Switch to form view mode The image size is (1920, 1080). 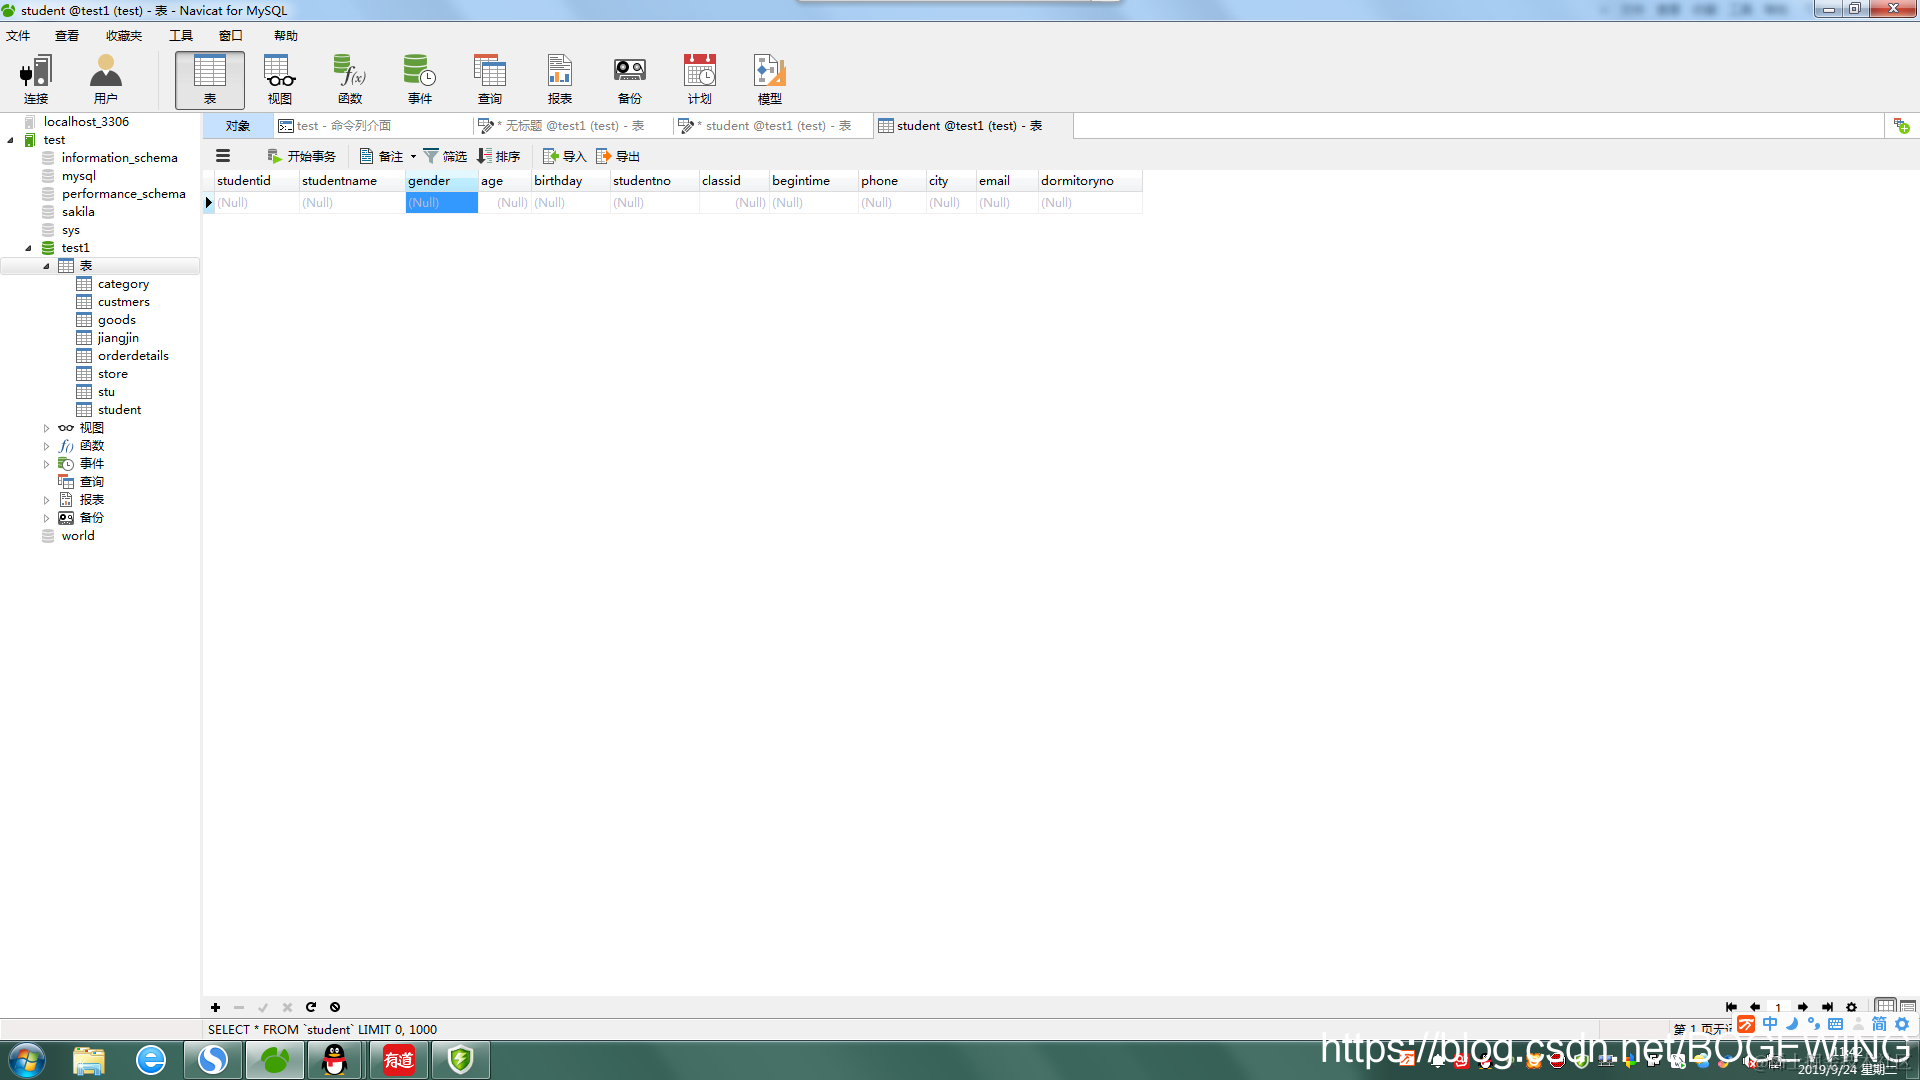pos(1908,1007)
